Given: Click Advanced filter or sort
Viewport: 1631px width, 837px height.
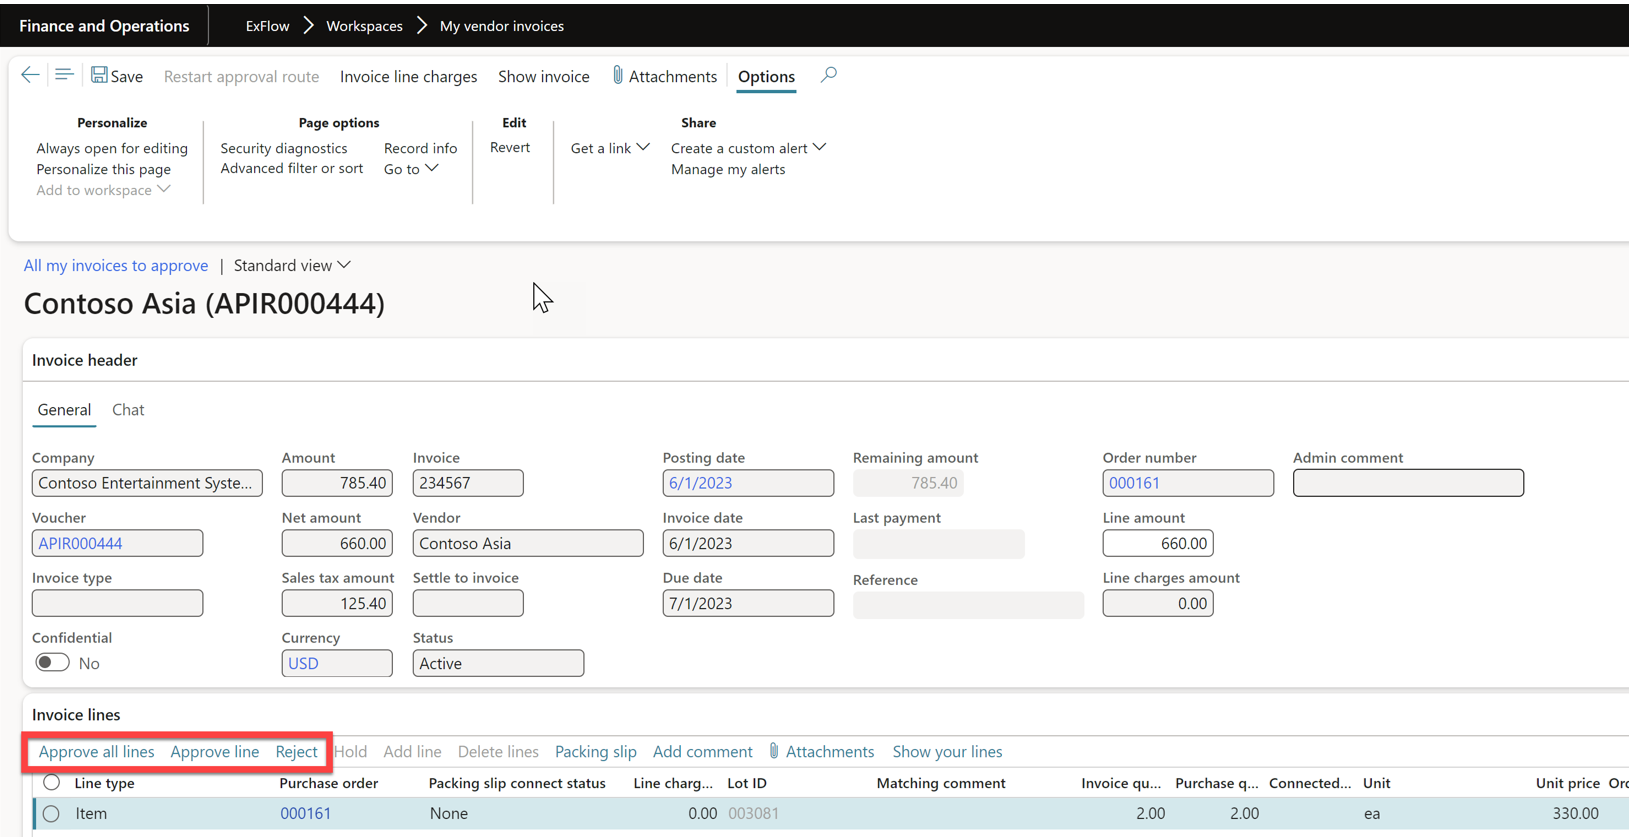Looking at the screenshot, I should click(291, 168).
